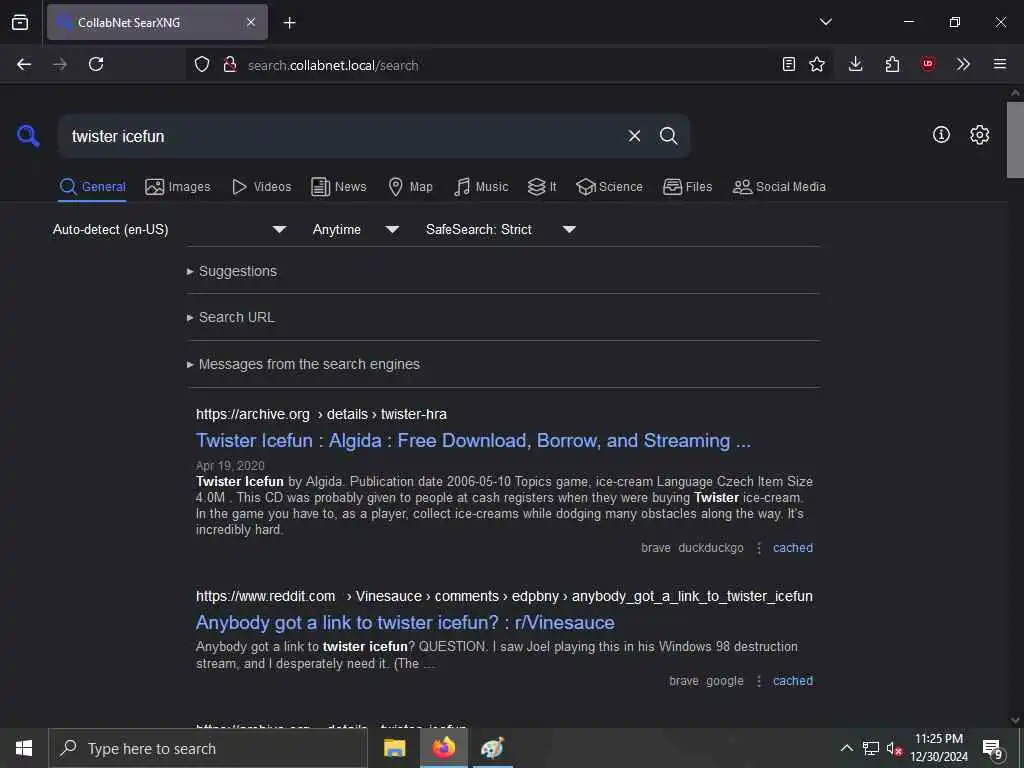
Task: Click the page vertical scrollbar thumb
Action: [x=1015, y=139]
